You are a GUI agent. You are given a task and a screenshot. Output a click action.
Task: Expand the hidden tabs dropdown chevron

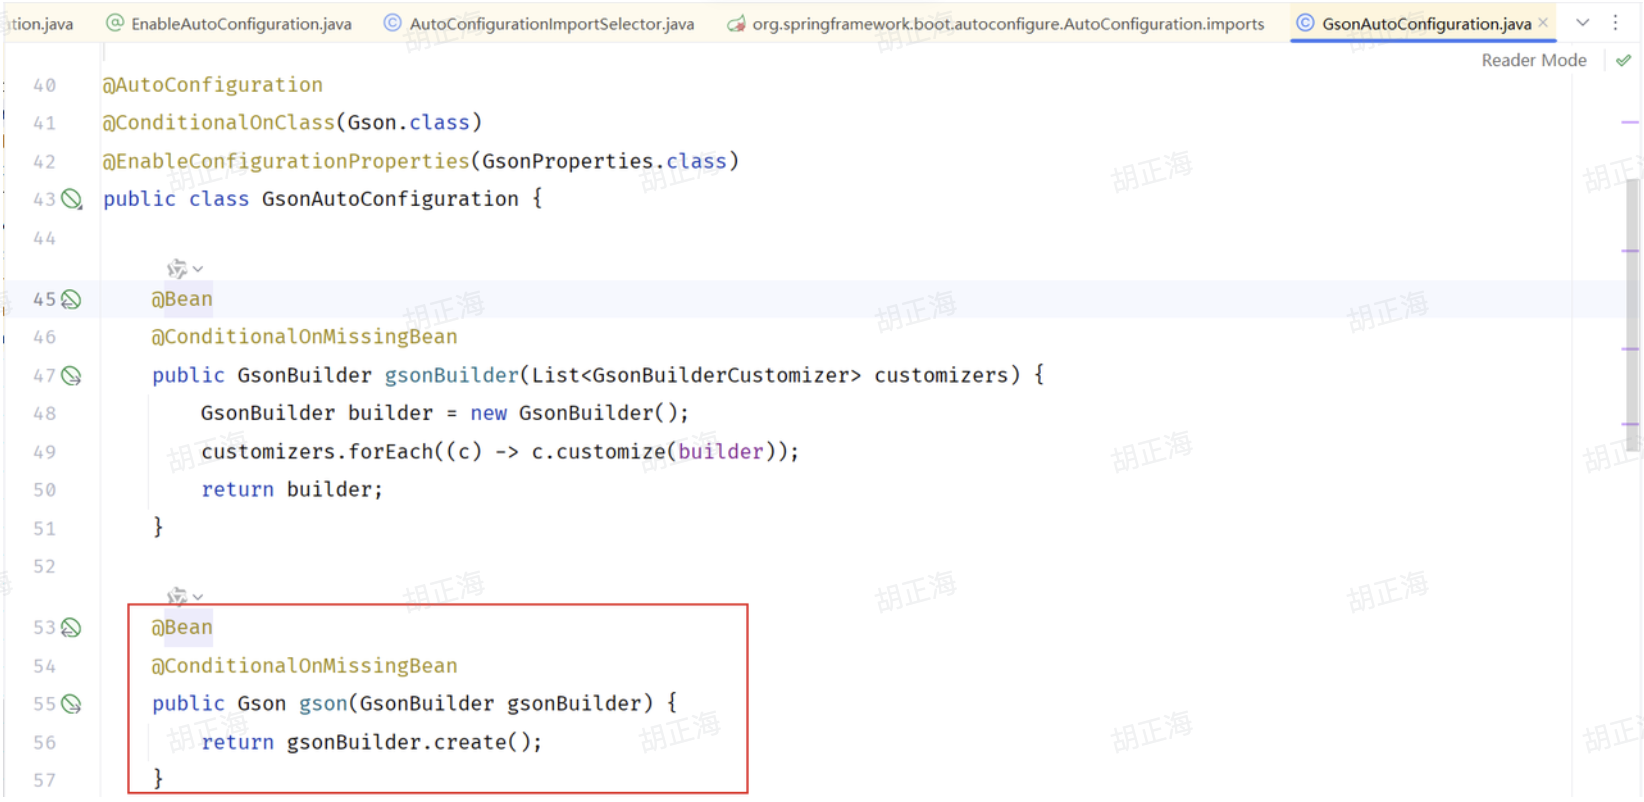click(x=1582, y=22)
